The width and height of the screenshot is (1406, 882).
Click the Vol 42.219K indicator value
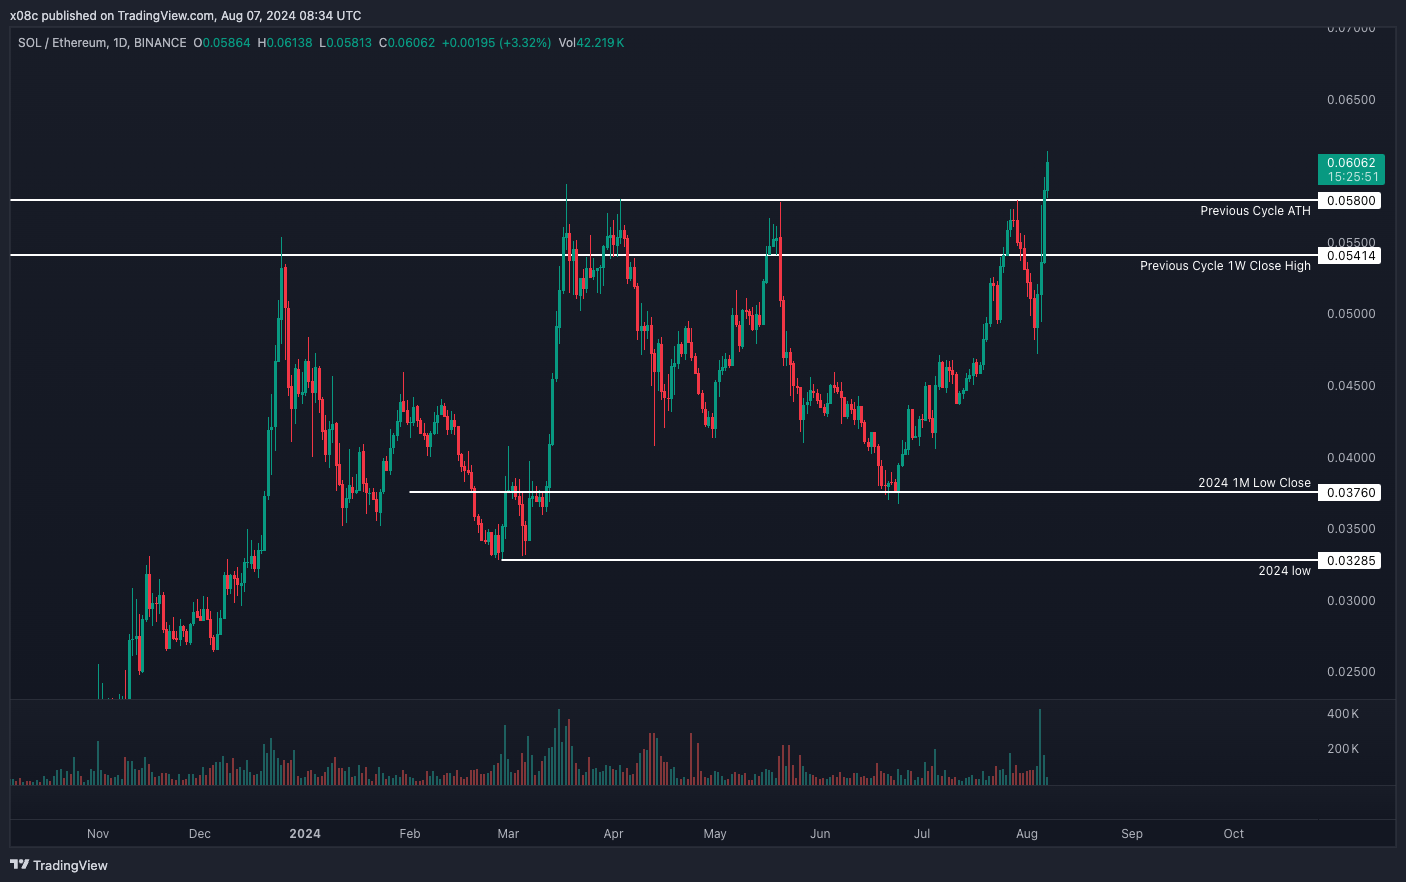pos(591,43)
